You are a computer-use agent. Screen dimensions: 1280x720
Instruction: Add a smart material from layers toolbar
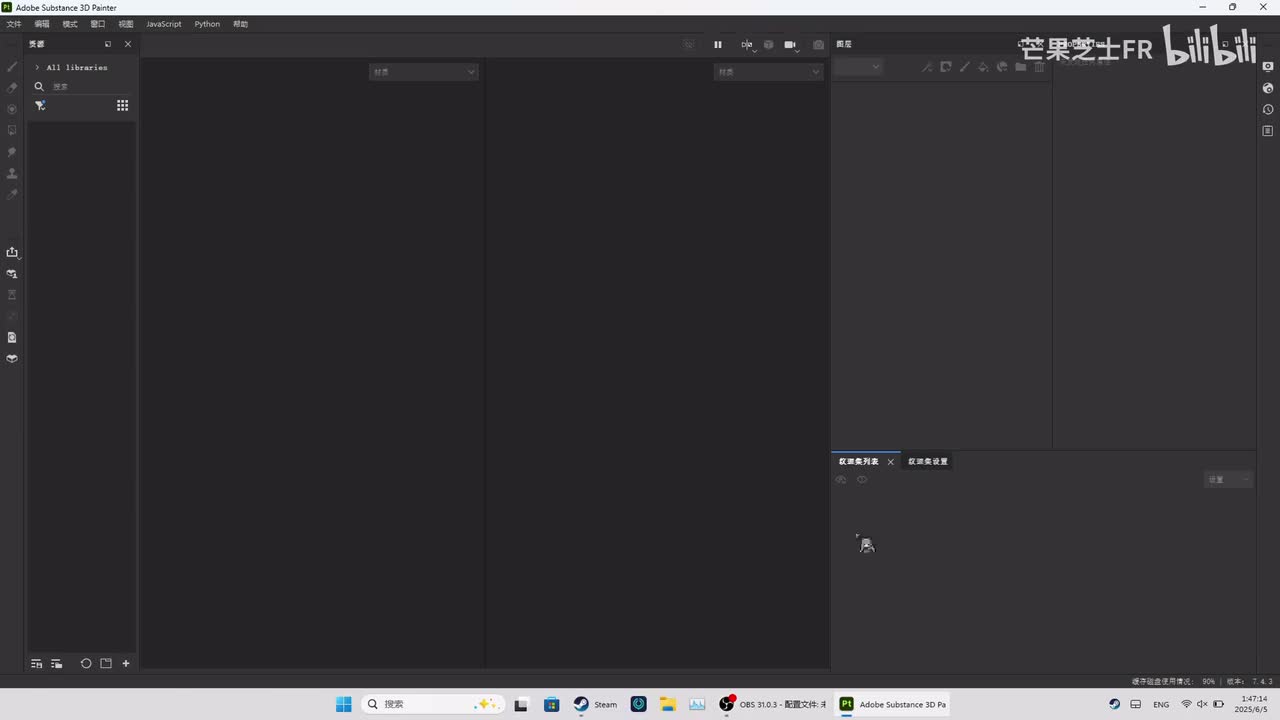pyautogui.click(x=1002, y=67)
